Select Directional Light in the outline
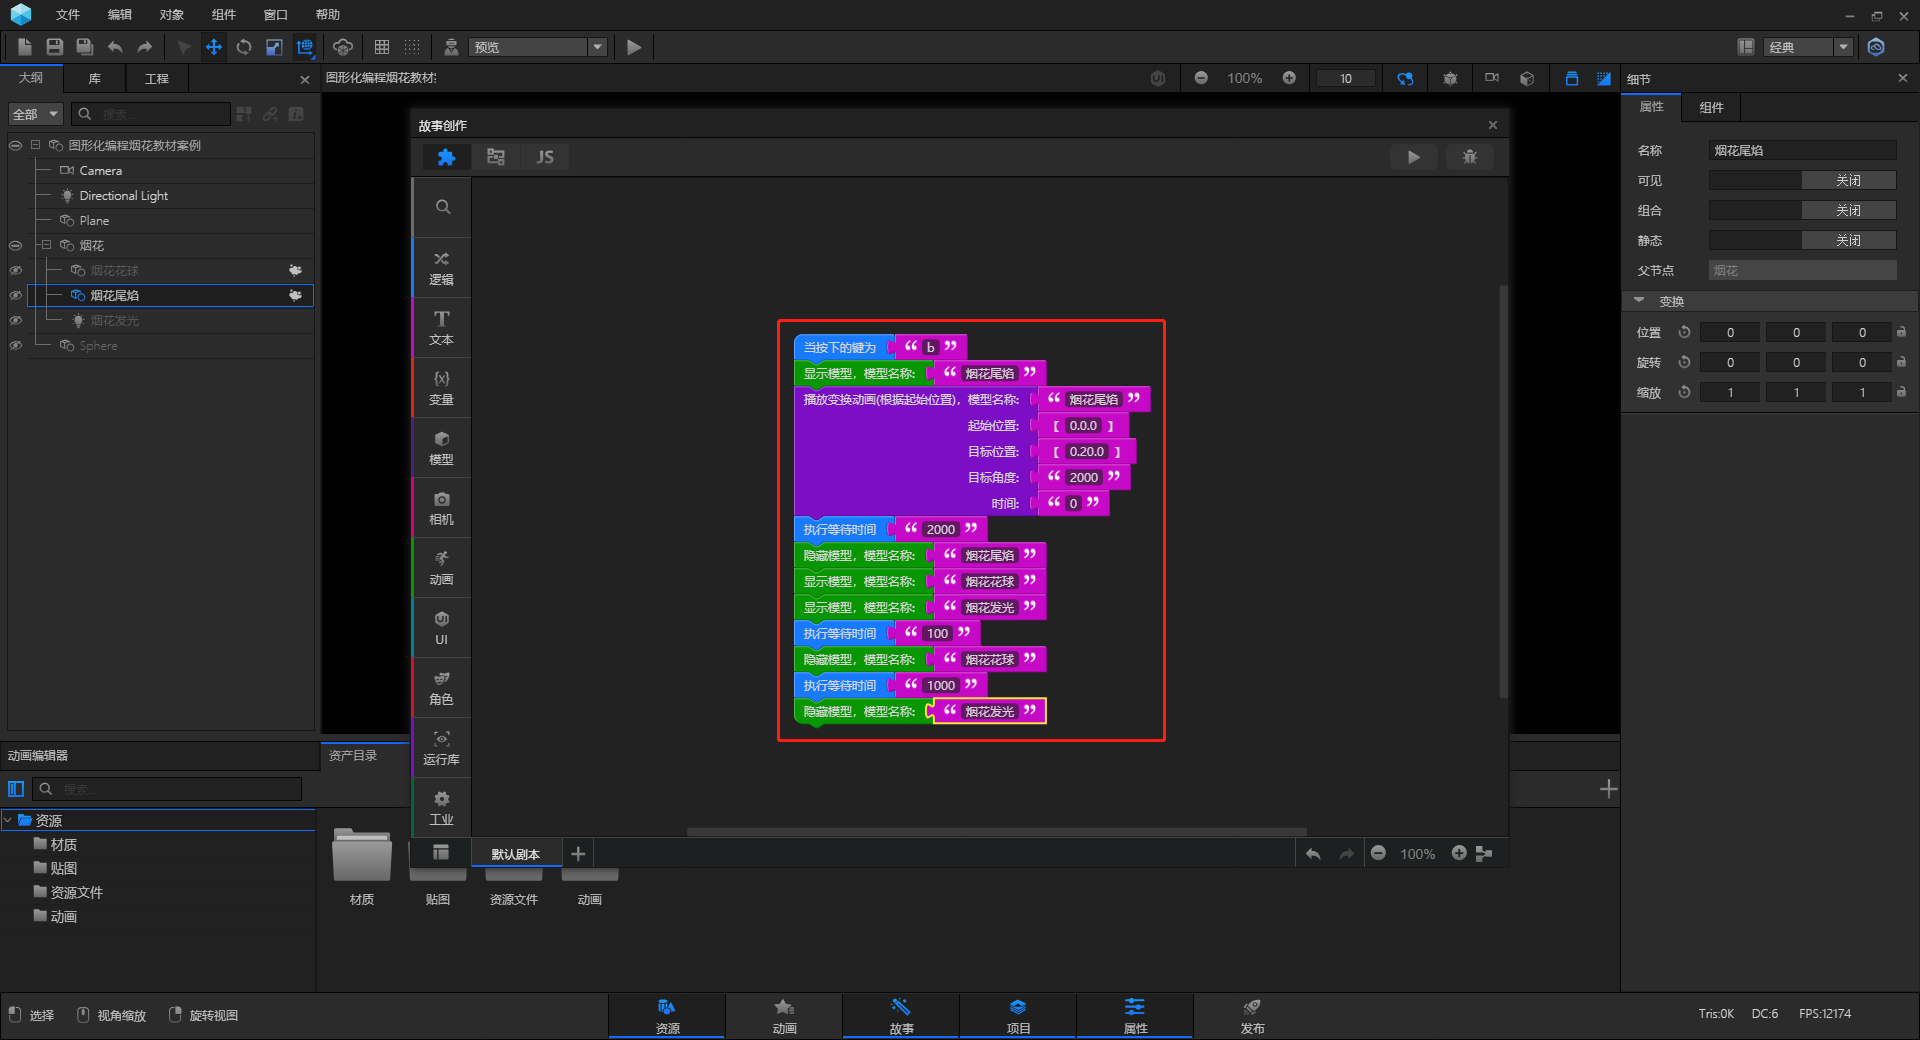The width and height of the screenshot is (1920, 1040). pos(124,196)
